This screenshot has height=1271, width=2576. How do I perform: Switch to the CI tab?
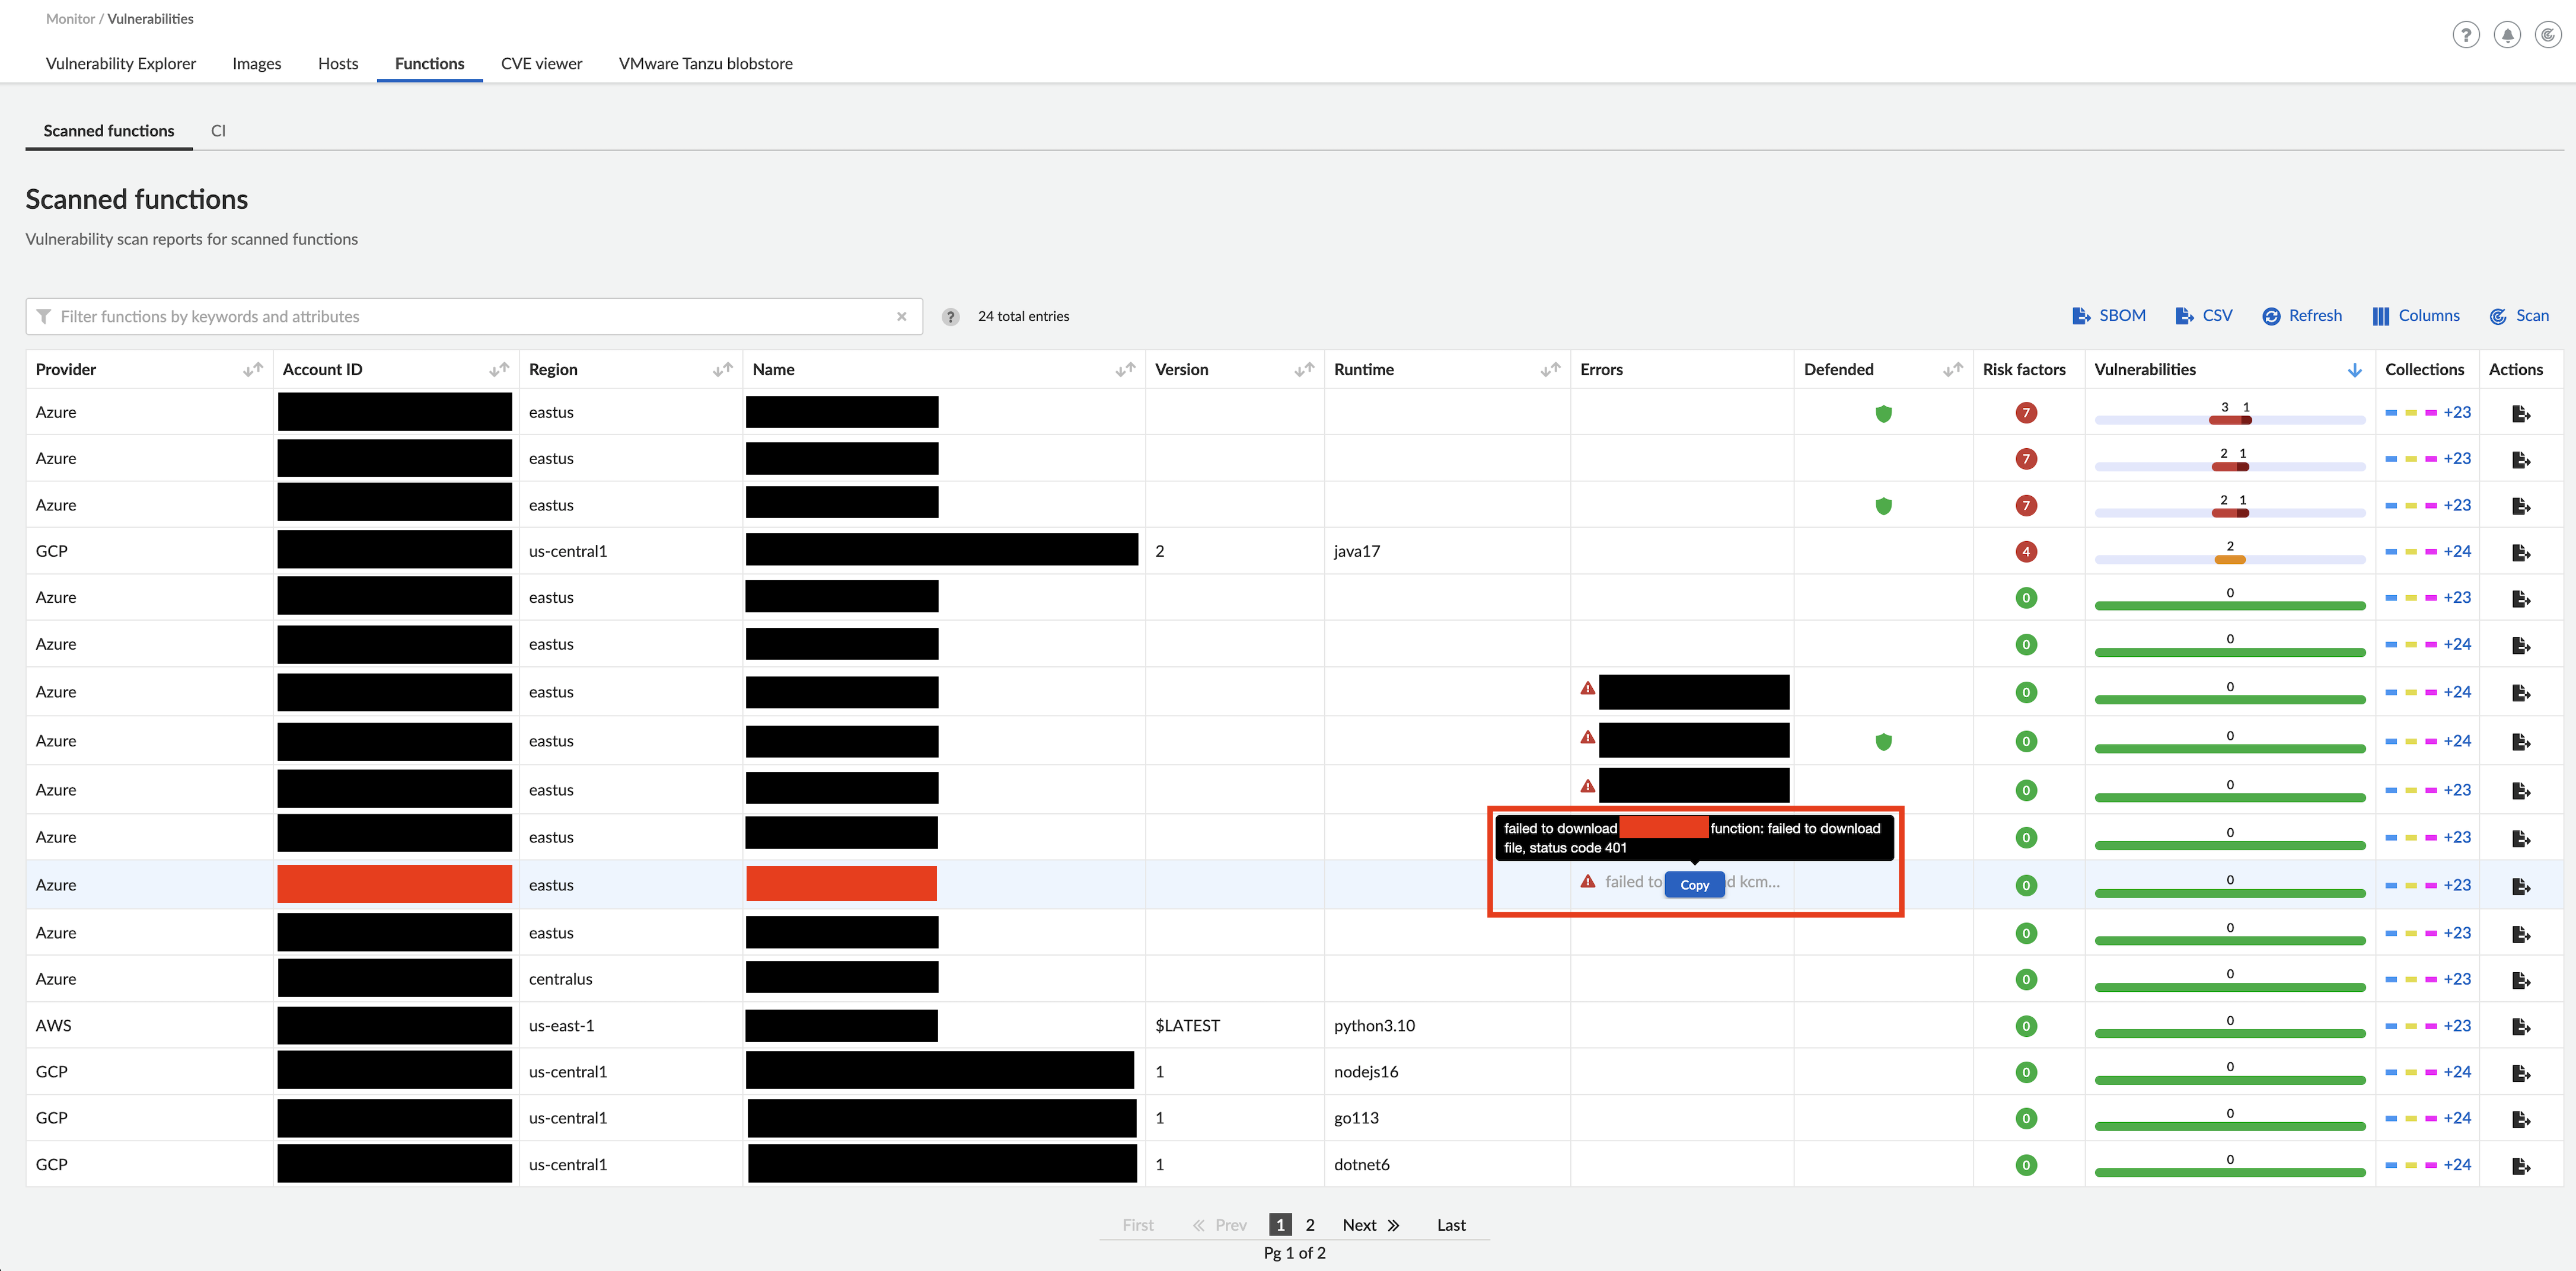(218, 130)
